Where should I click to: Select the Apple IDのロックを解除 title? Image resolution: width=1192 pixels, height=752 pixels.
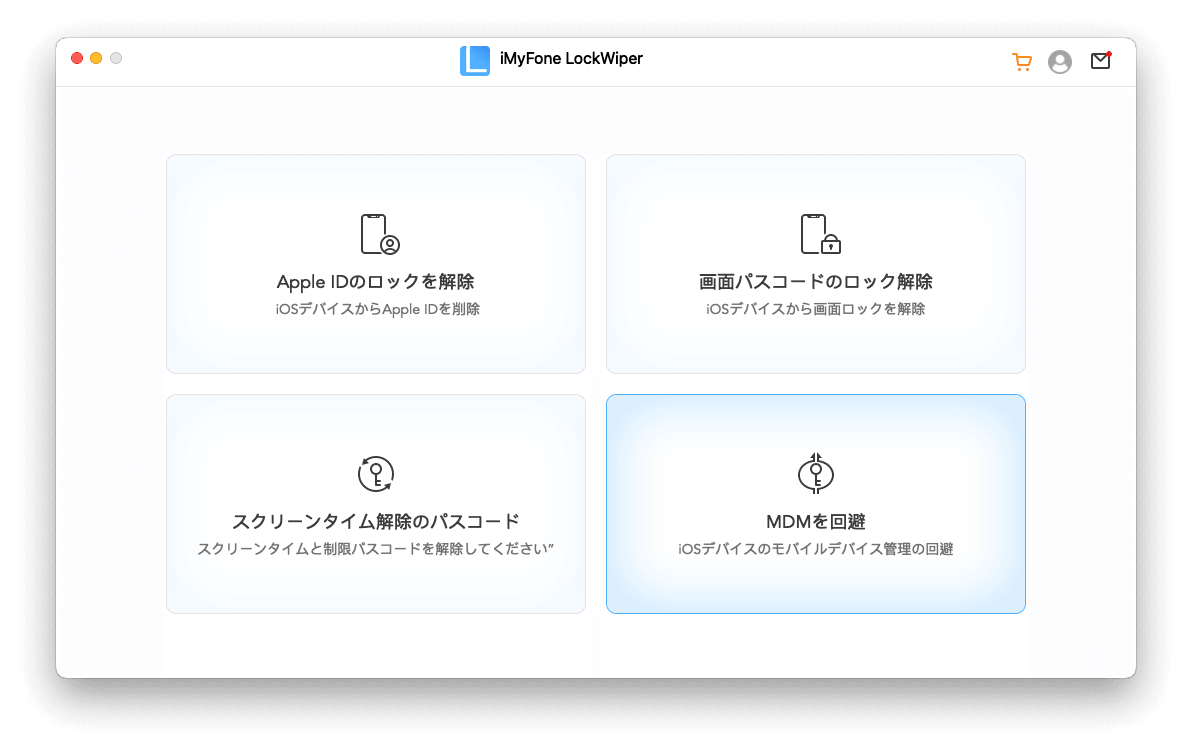[376, 282]
